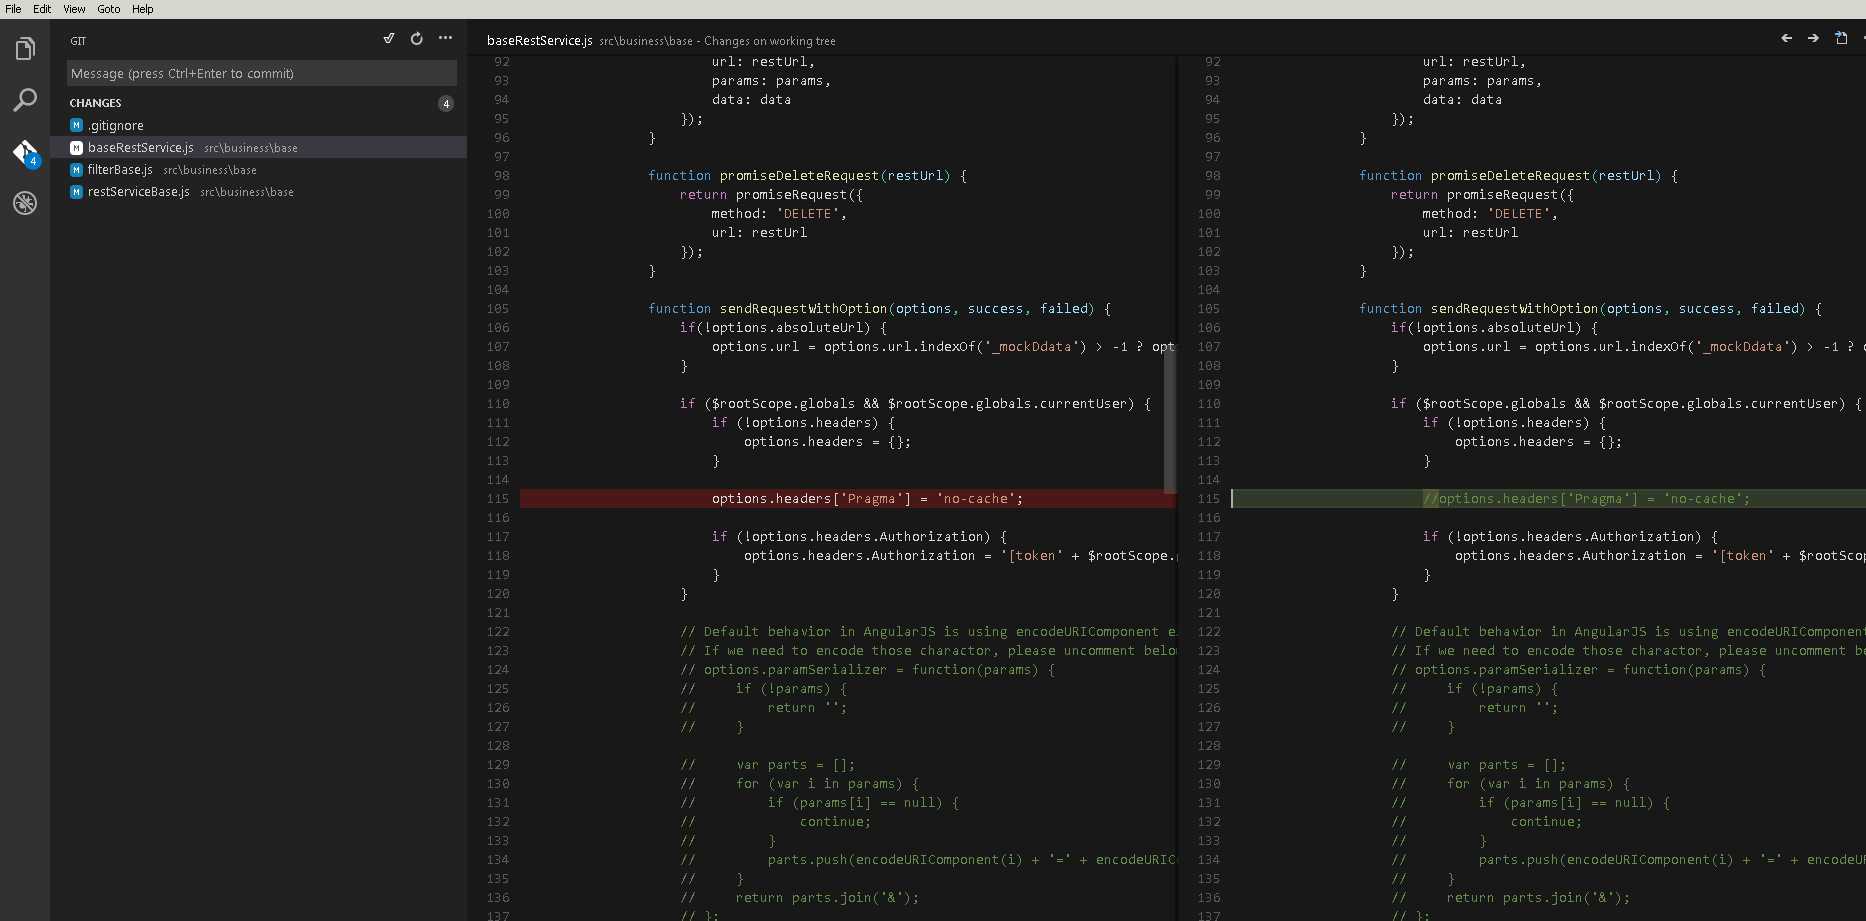The image size is (1866, 921).
Task: Open the Goto menu
Action: coord(109,9)
